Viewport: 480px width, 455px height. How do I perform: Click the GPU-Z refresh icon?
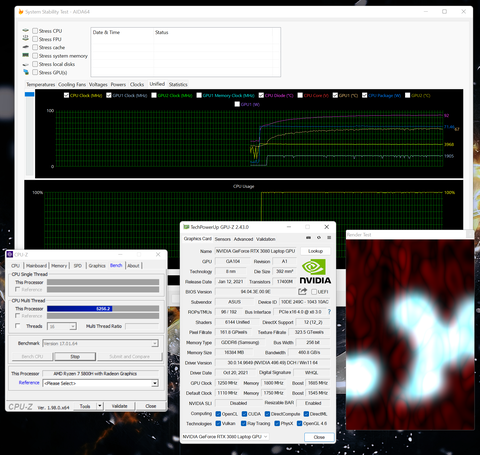[x=319, y=238]
